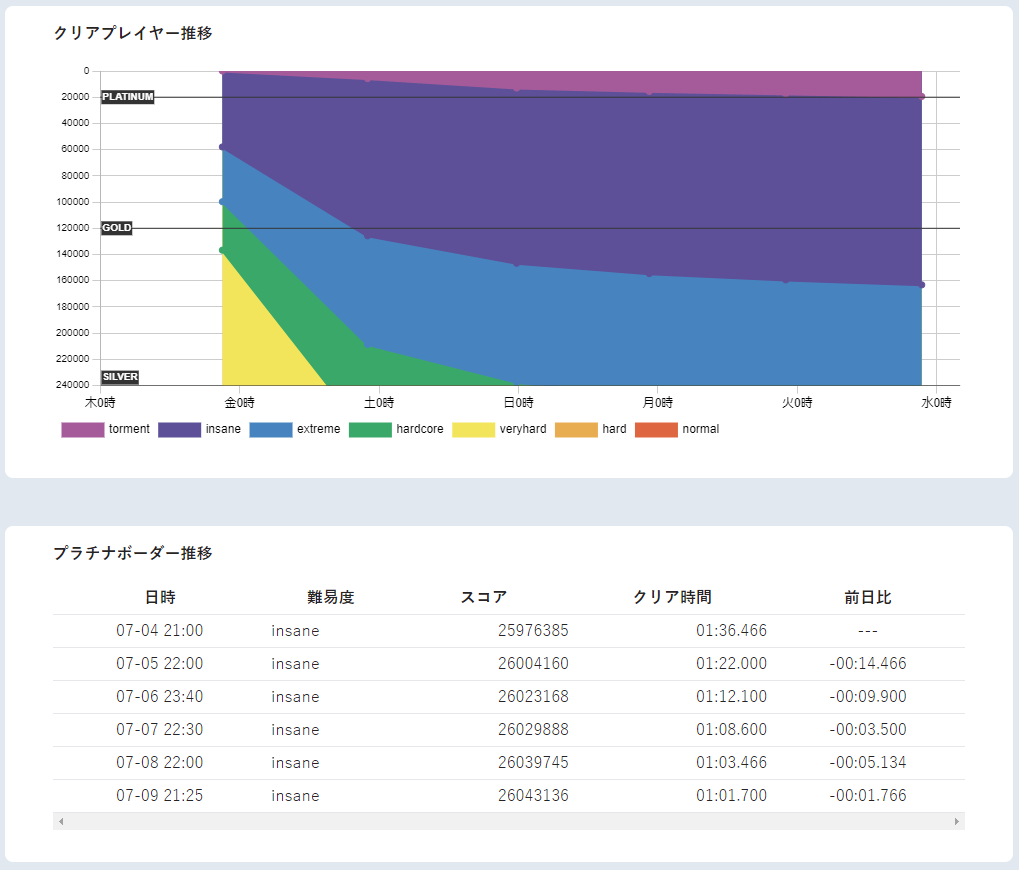This screenshot has width=1019, height=870.
Task: Toggle the torment legend swatch
Action: (83, 430)
